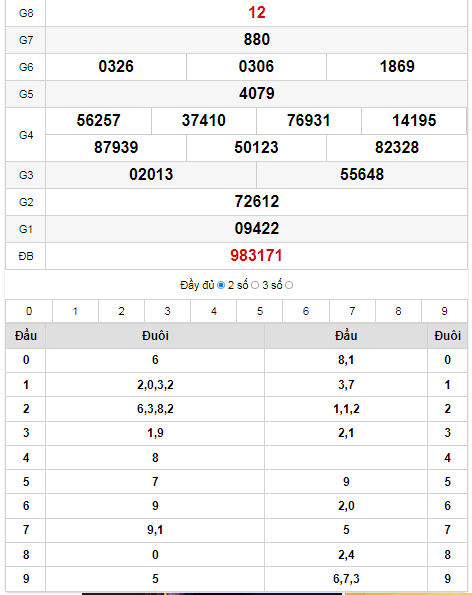Choose digit filter 3
Screen dimensions: 472x595
click(167, 311)
